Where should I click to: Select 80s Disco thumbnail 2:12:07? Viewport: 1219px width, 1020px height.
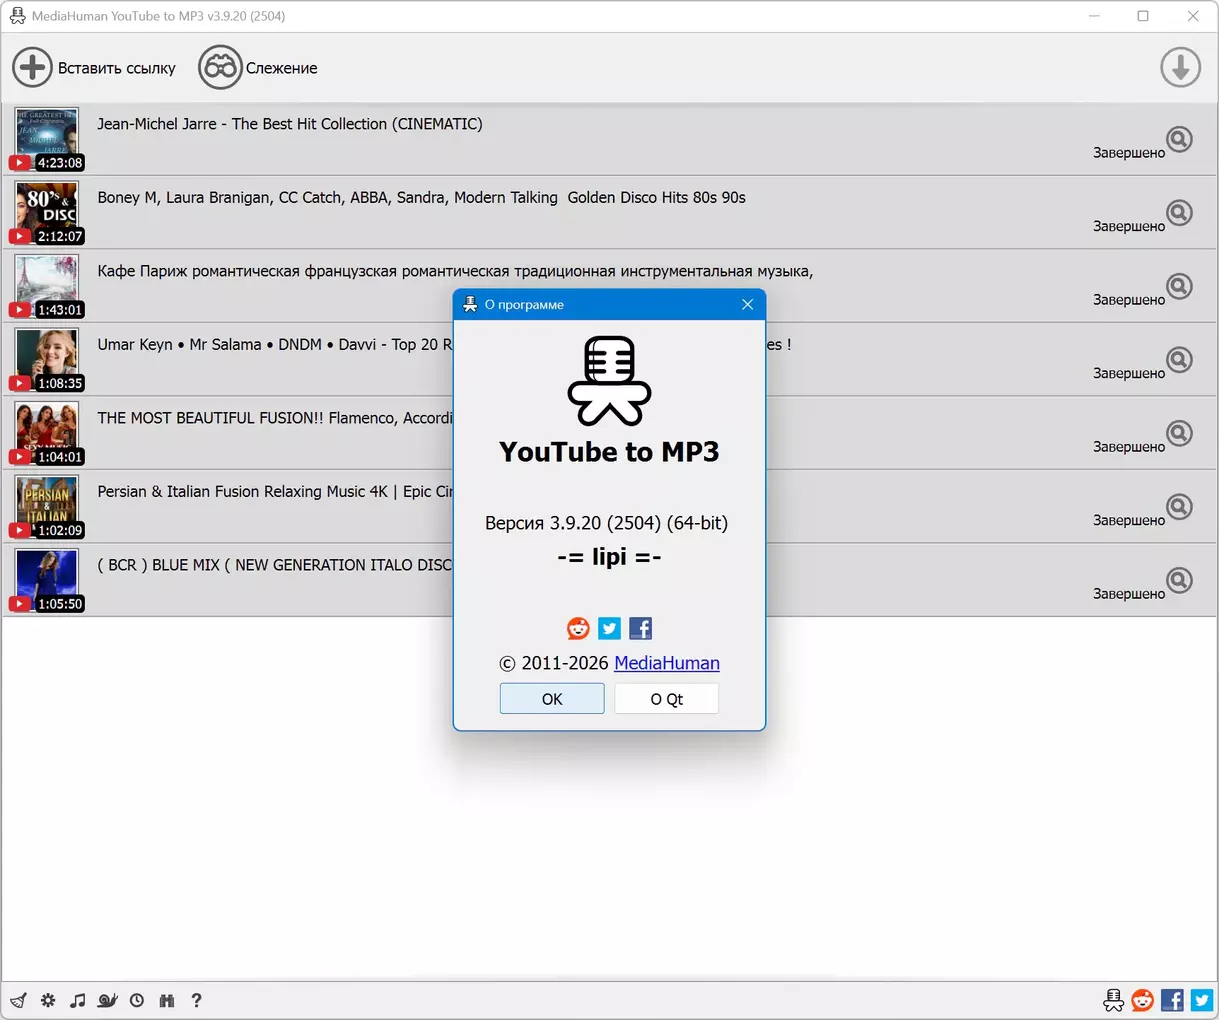tap(46, 213)
